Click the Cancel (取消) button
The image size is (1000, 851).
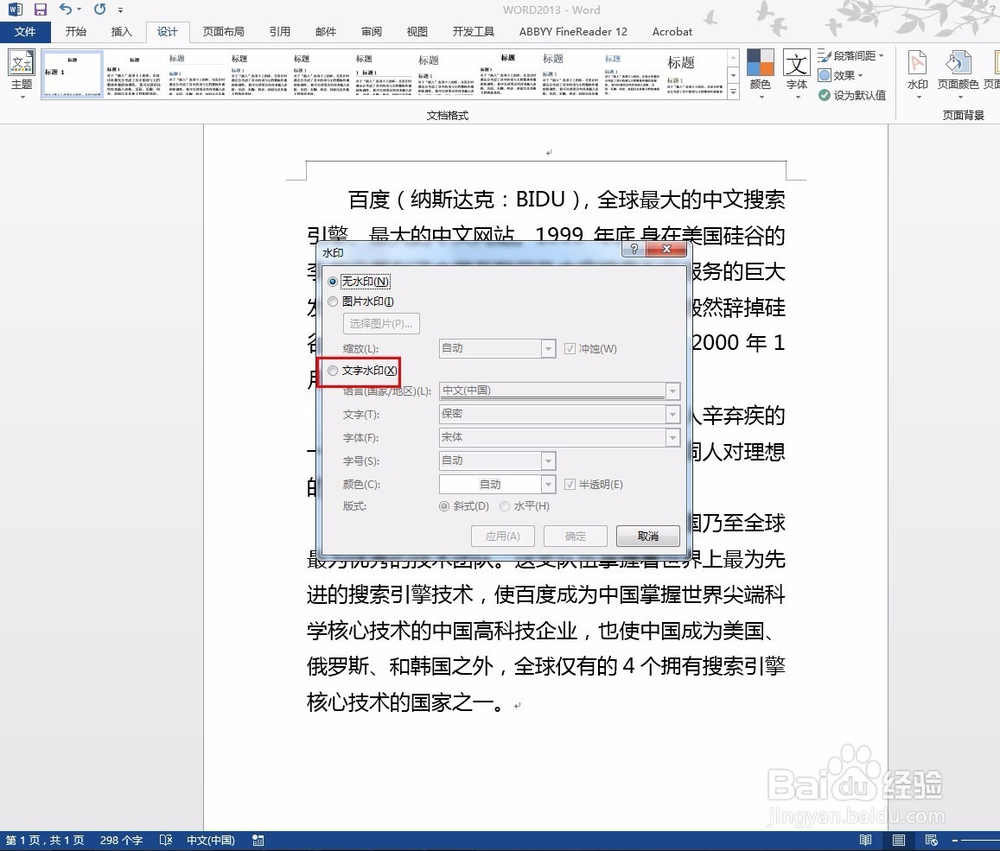[x=648, y=536]
